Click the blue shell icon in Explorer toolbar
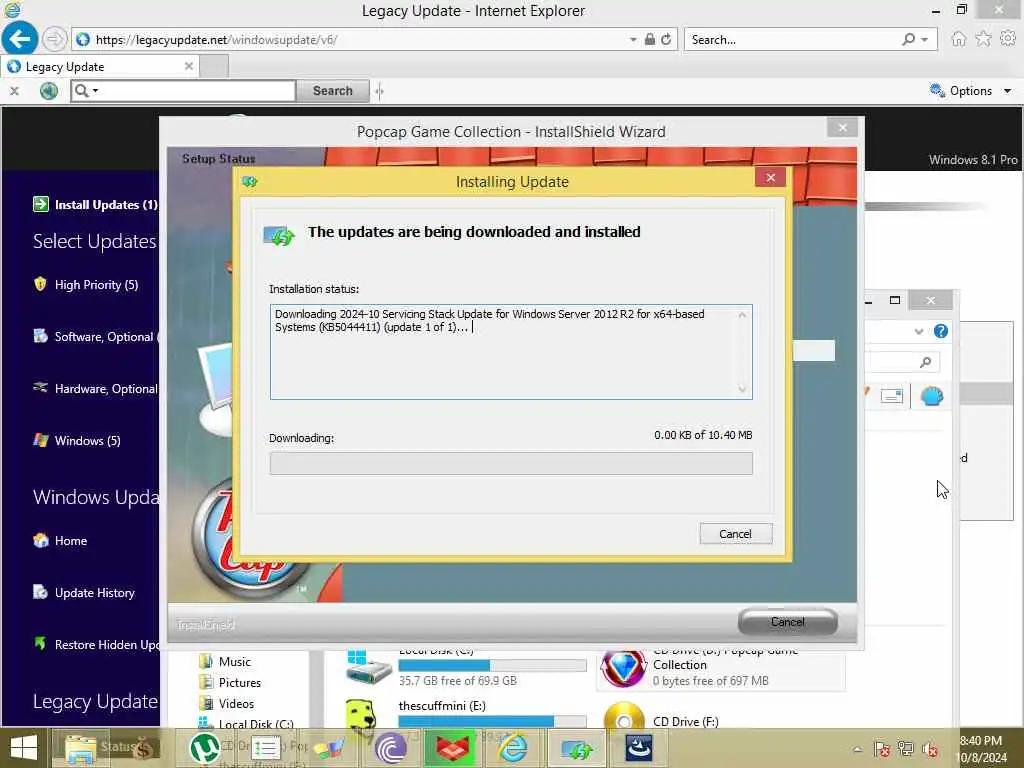The width and height of the screenshot is (1024, 768). coord(932,396)
